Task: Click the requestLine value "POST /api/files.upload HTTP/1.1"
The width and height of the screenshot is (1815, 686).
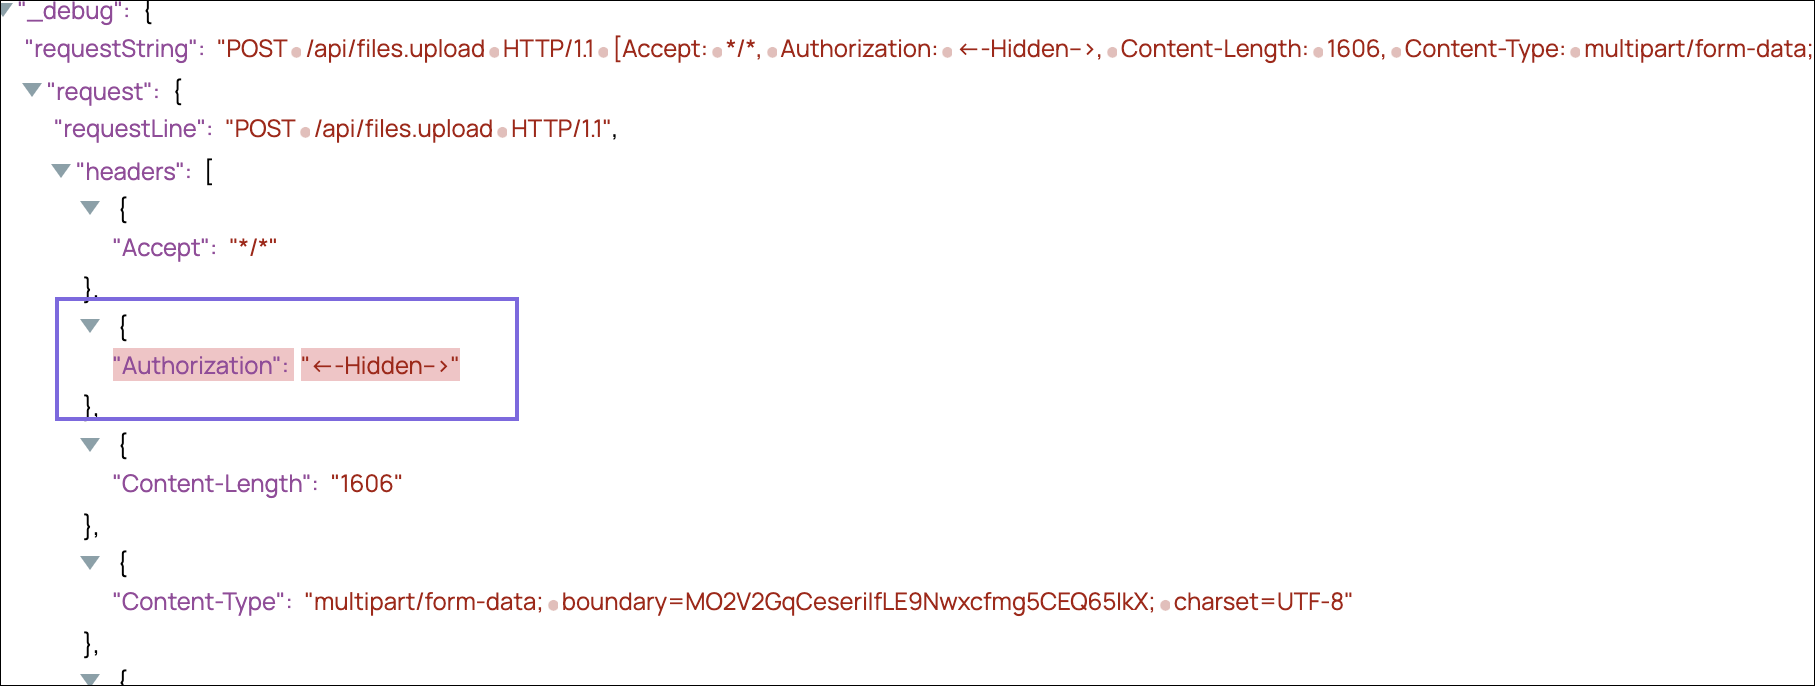Action: click(419, 129)
